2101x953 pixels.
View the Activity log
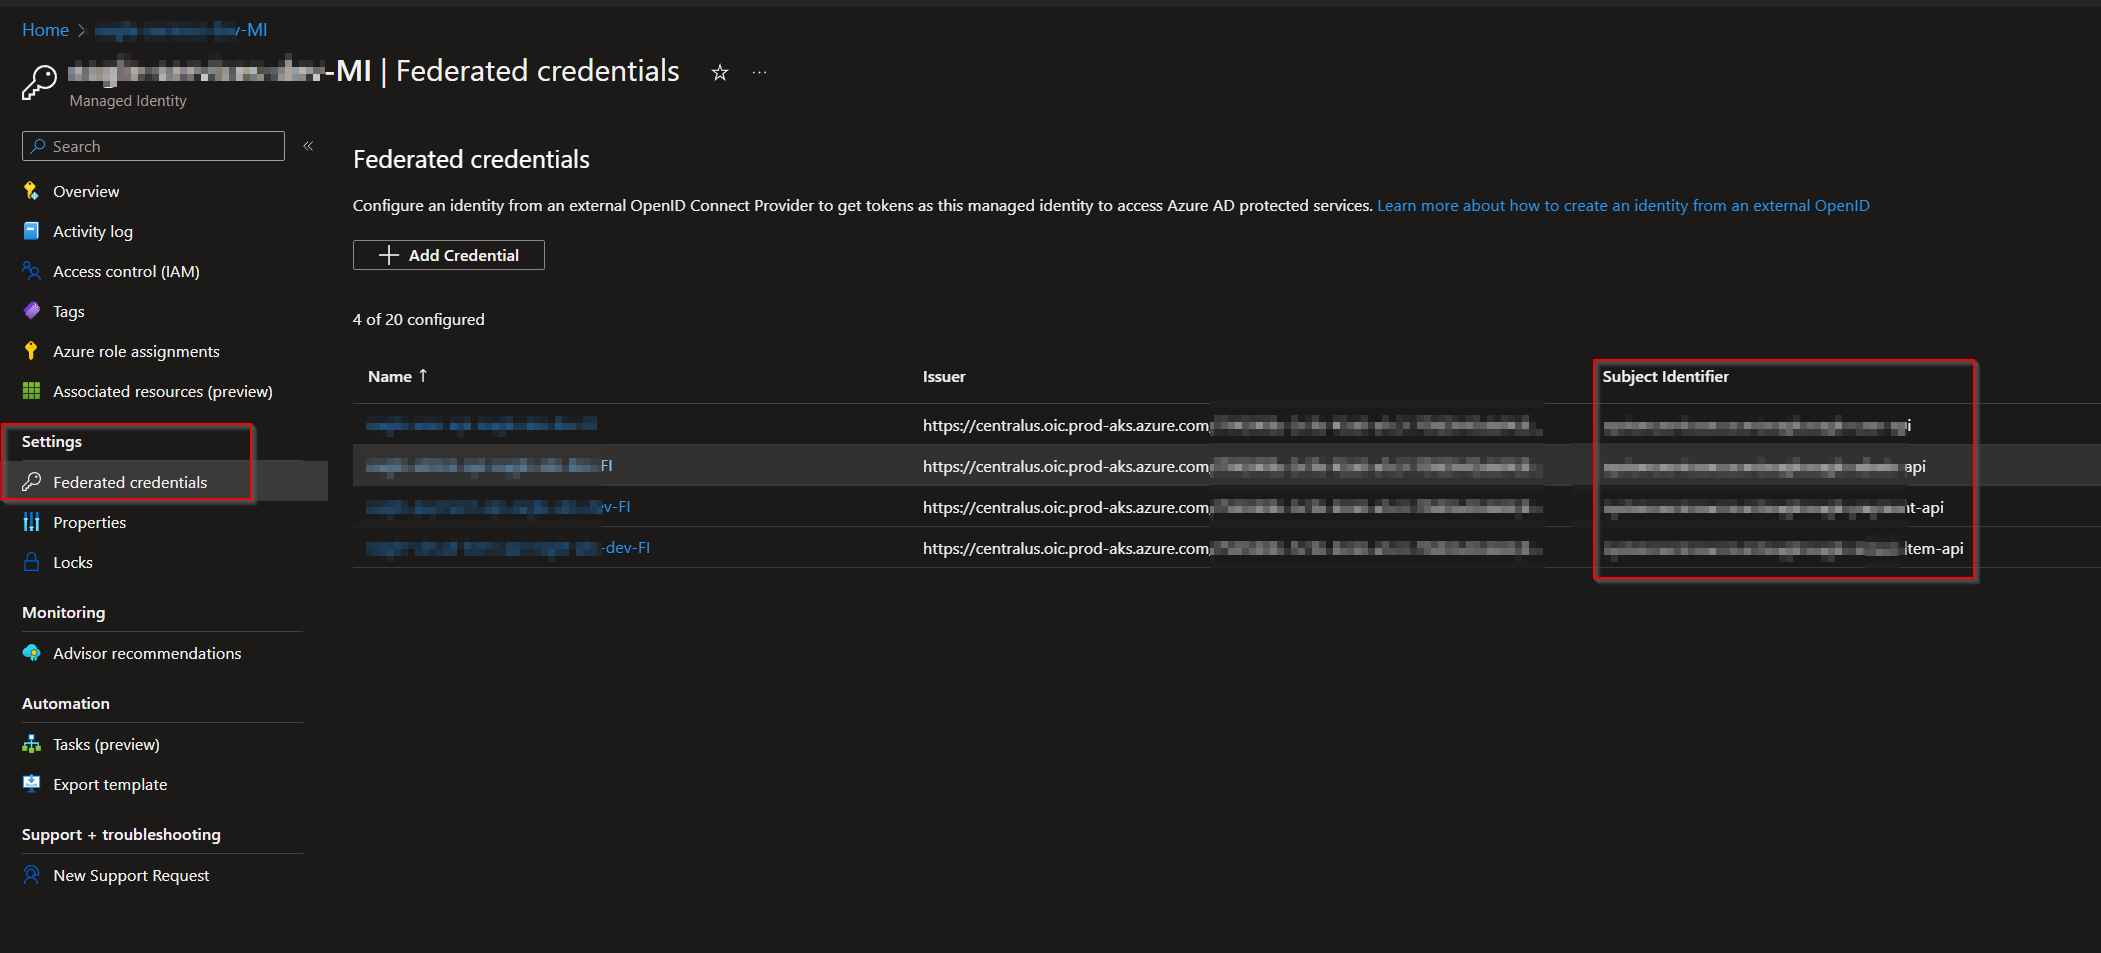(x=93, y=231)
